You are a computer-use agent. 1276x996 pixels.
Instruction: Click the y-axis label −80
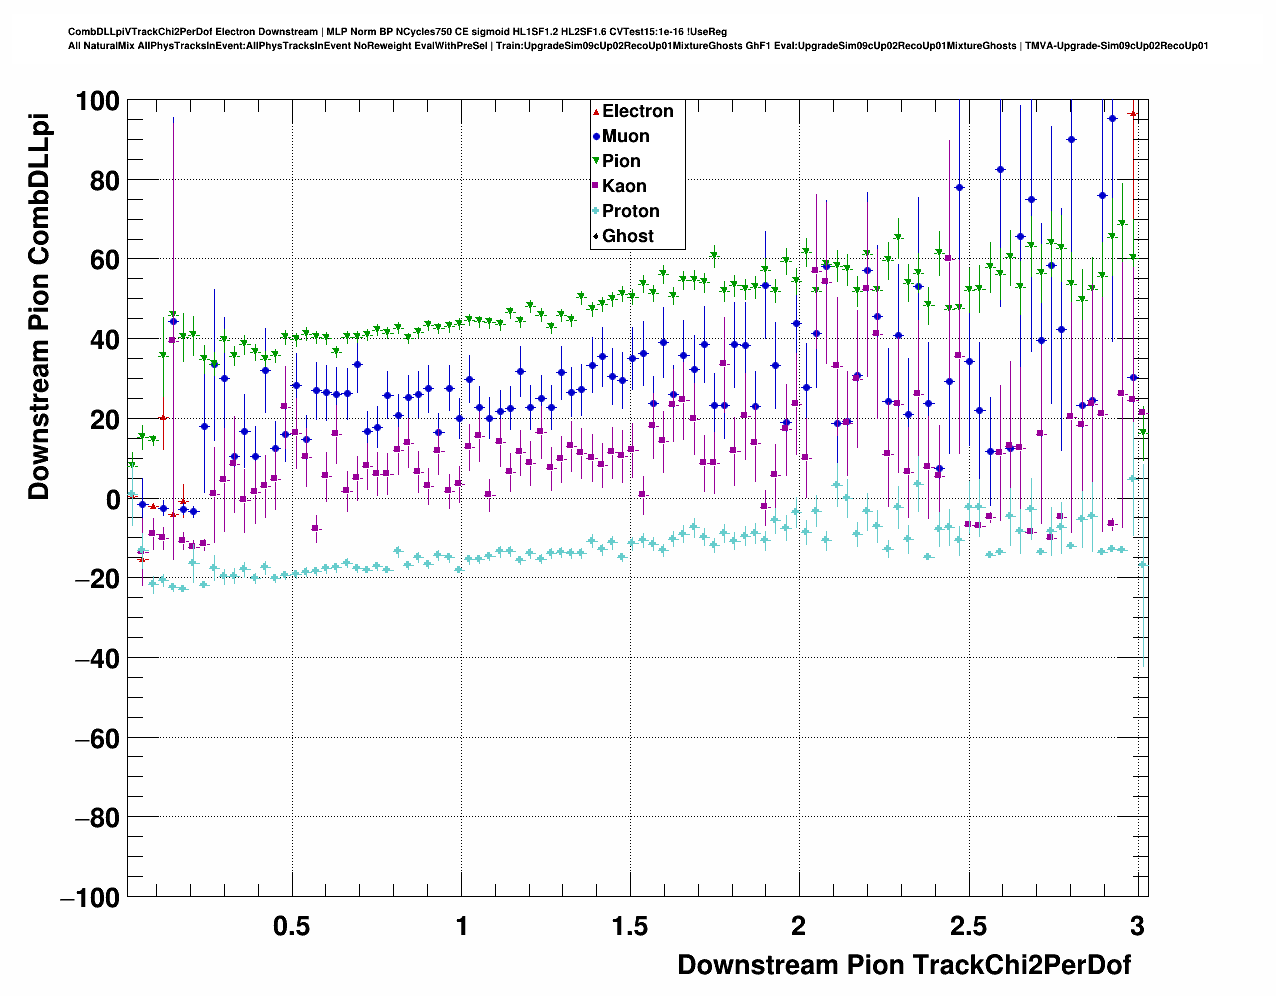pyautogui.click(x=95, y=818)
